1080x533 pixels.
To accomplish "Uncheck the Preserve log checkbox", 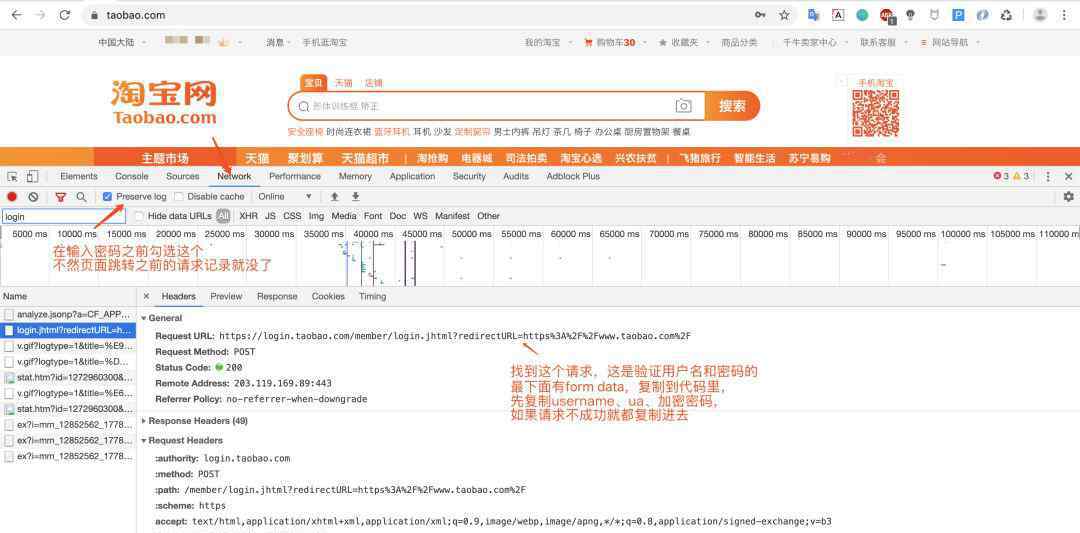I will (107, 197).
